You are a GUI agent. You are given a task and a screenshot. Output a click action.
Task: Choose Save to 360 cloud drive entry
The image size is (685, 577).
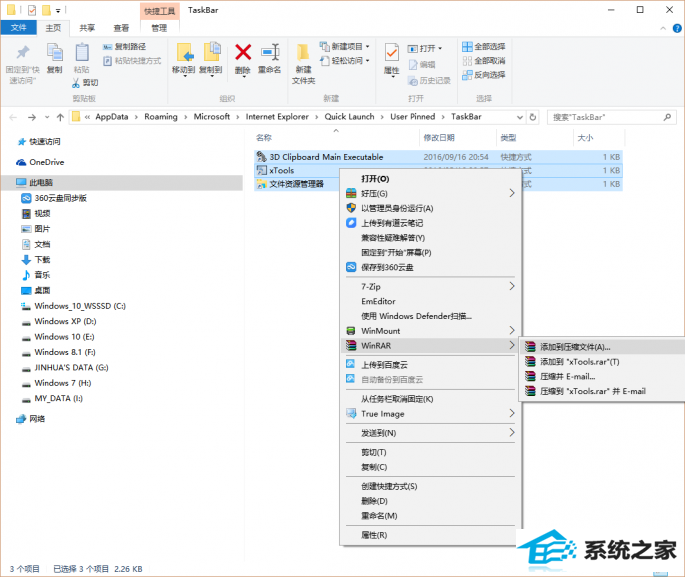tap(431, 267)
